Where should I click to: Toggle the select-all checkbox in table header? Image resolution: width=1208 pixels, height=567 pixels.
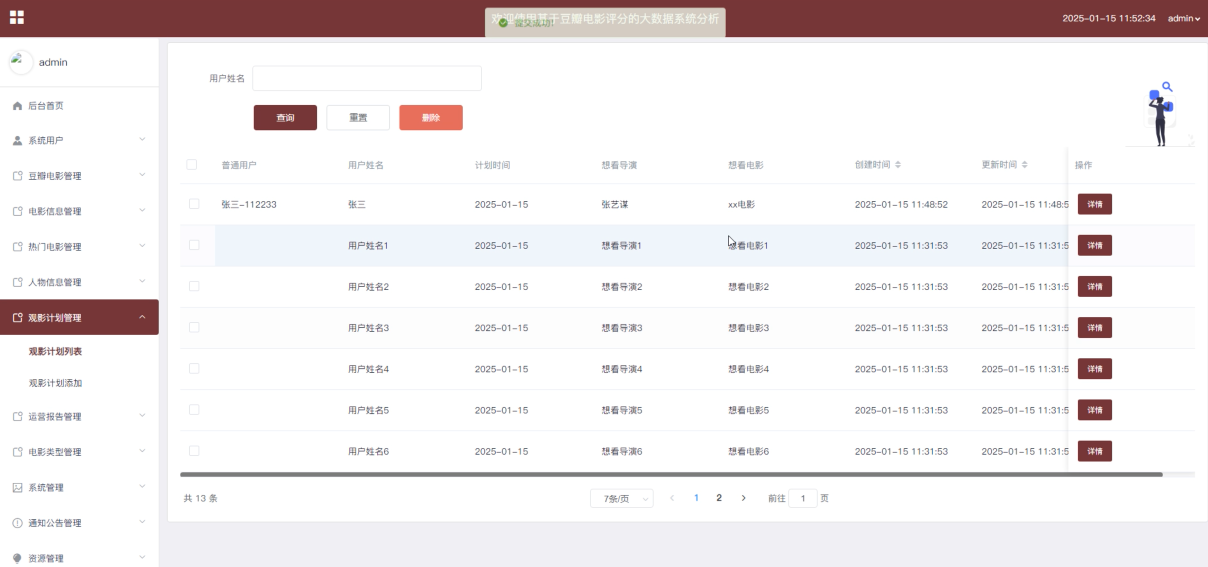click(192, 165)
